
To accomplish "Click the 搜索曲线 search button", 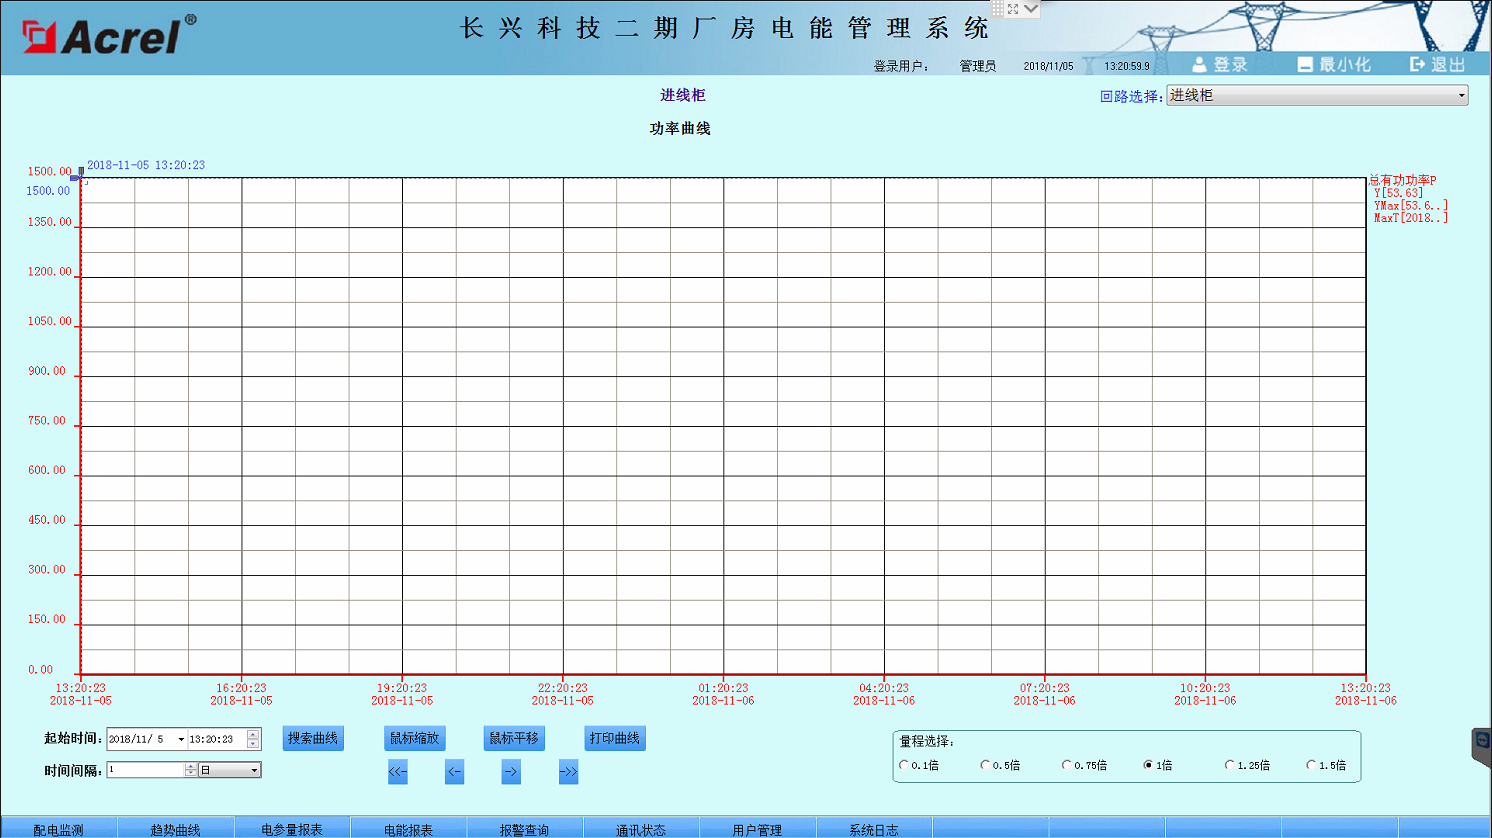I will [x=313, y=738].
